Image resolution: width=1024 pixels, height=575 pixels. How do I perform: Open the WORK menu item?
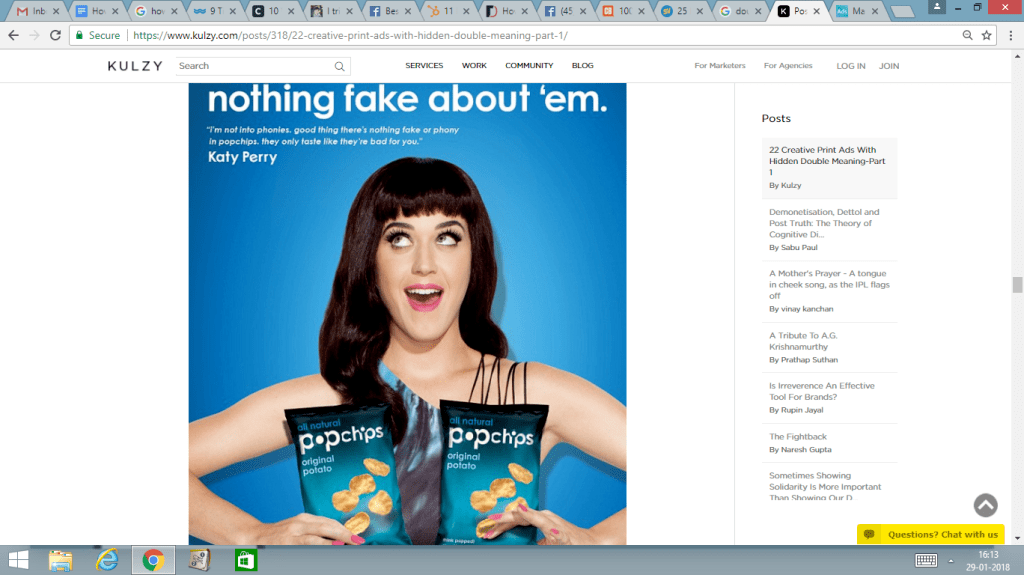tap(474, 65)
